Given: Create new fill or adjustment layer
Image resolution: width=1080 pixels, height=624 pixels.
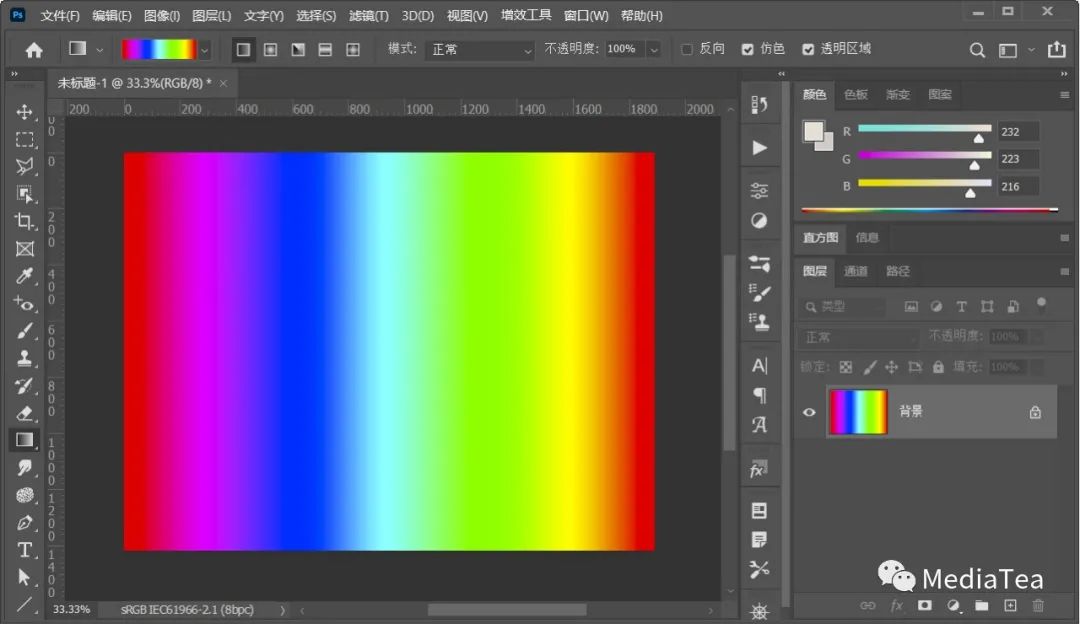Looking at the screenshot, I should coord(953,605).
